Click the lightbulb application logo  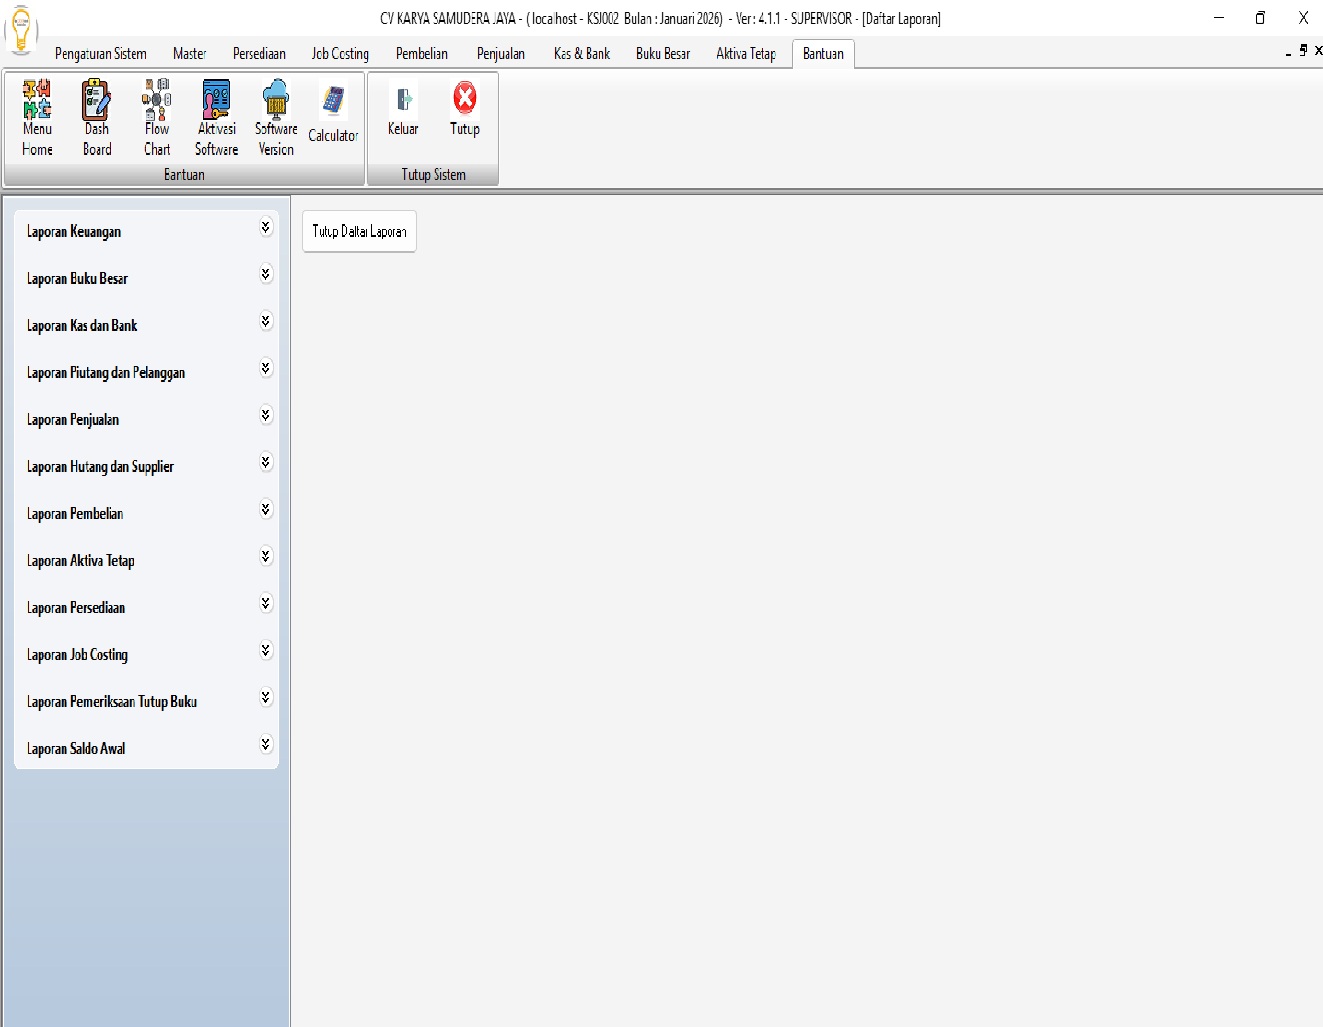pos(21,28)
